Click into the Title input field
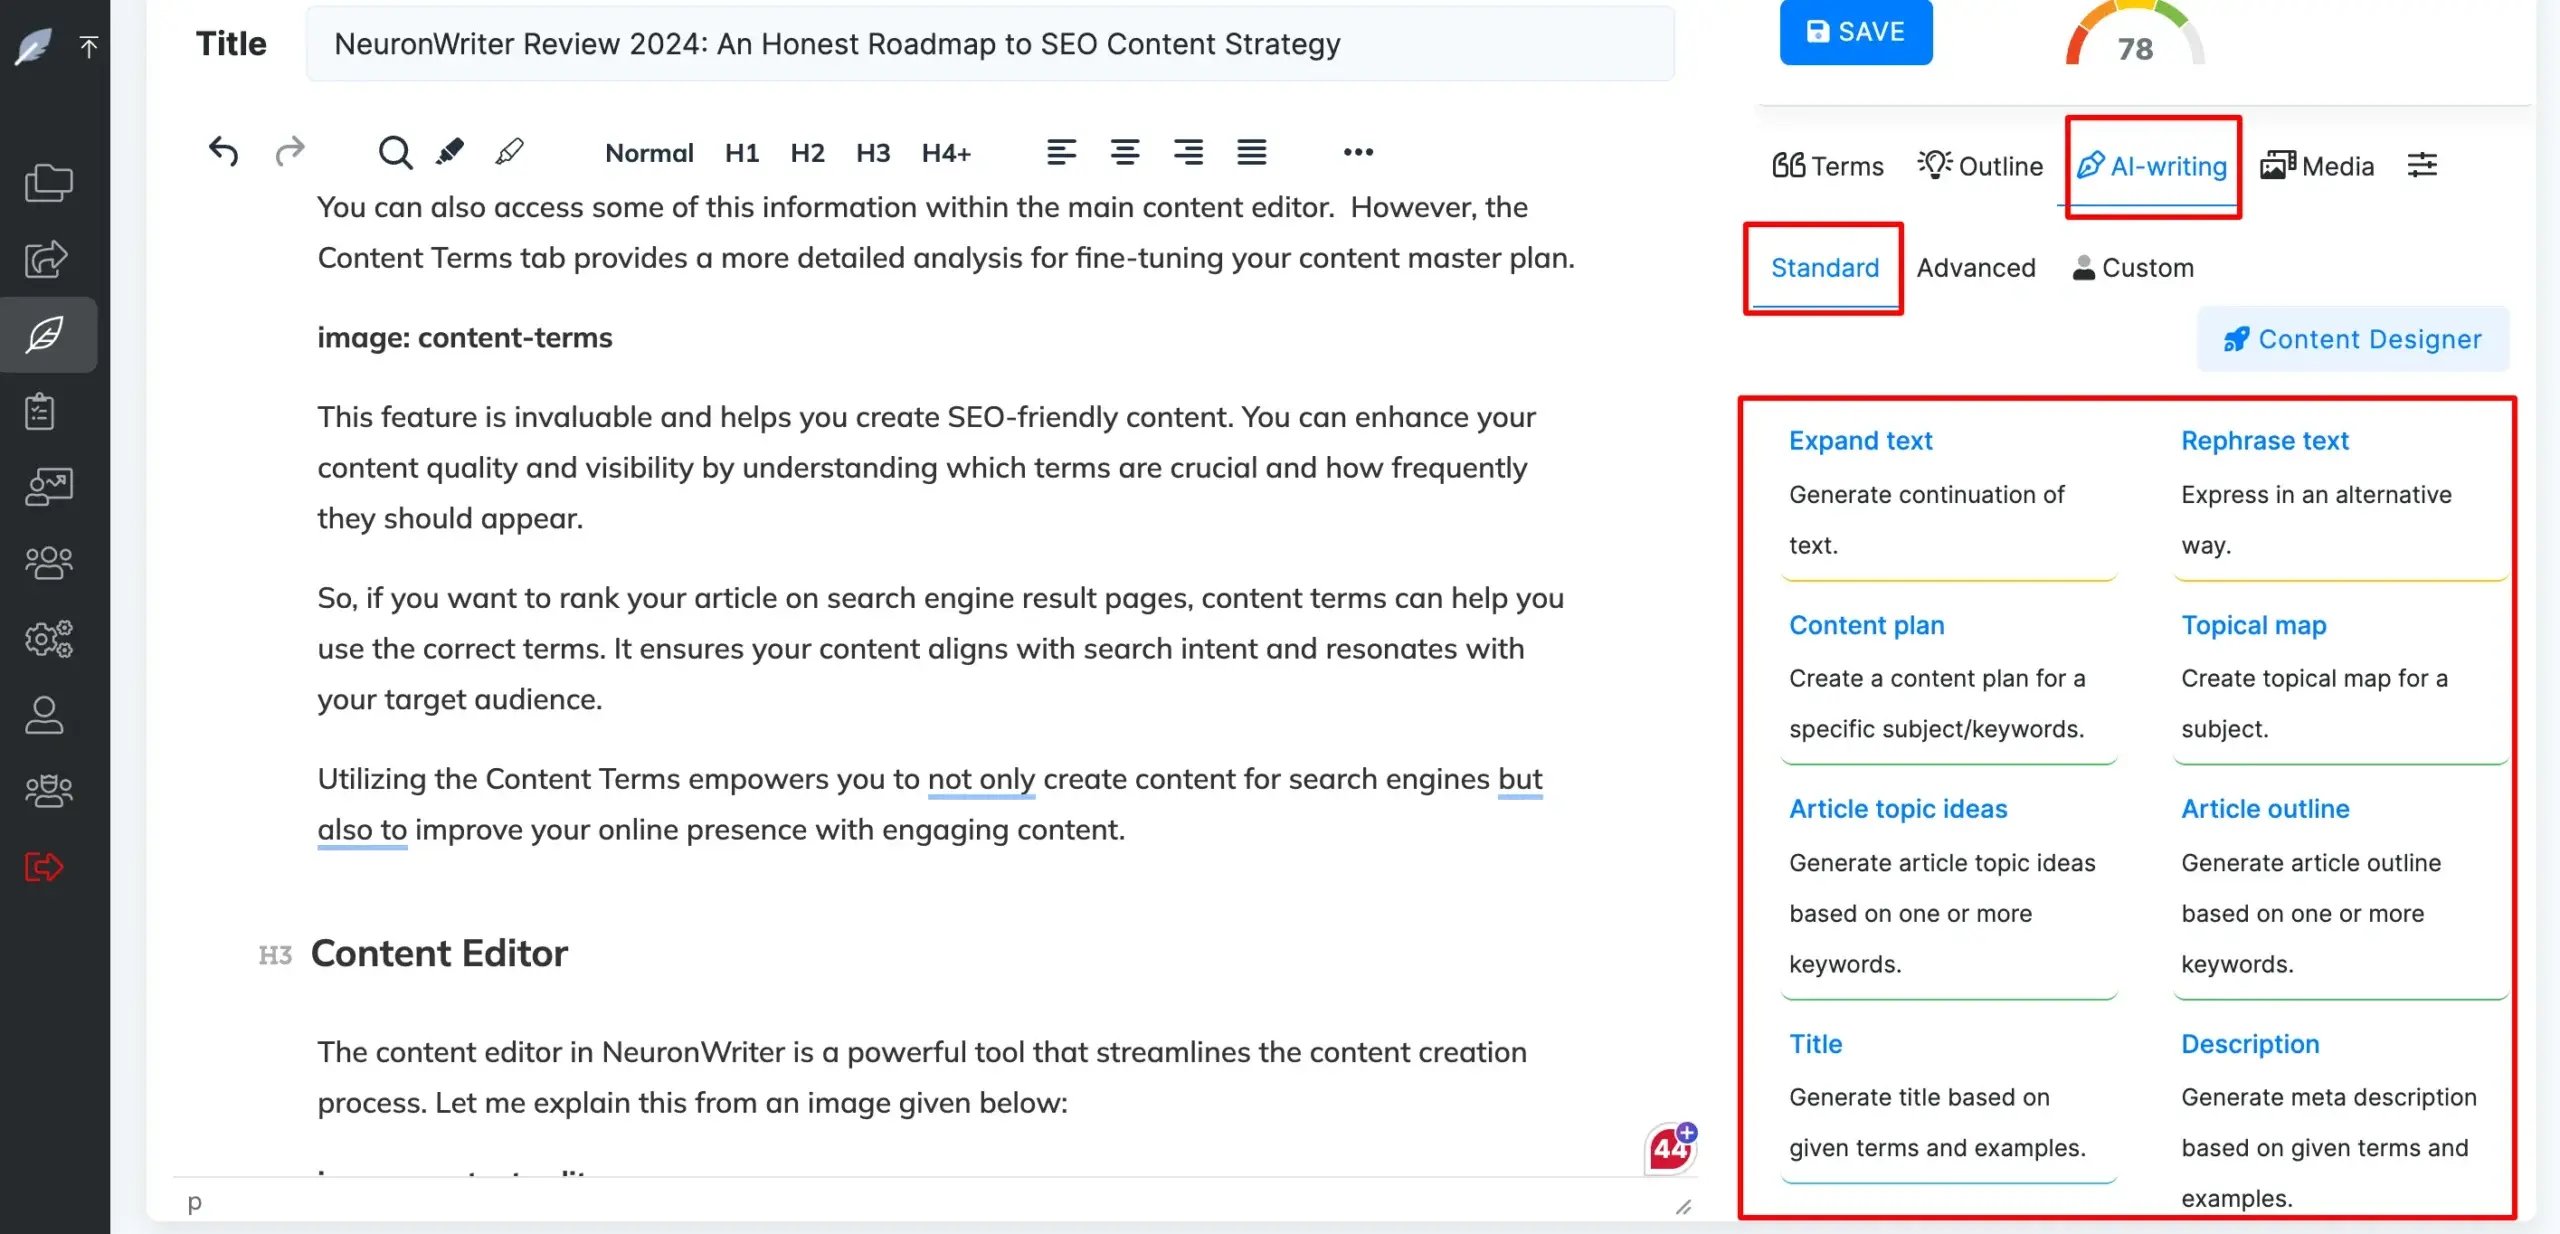The image size is (2560, 1234). tap(989, 44)
